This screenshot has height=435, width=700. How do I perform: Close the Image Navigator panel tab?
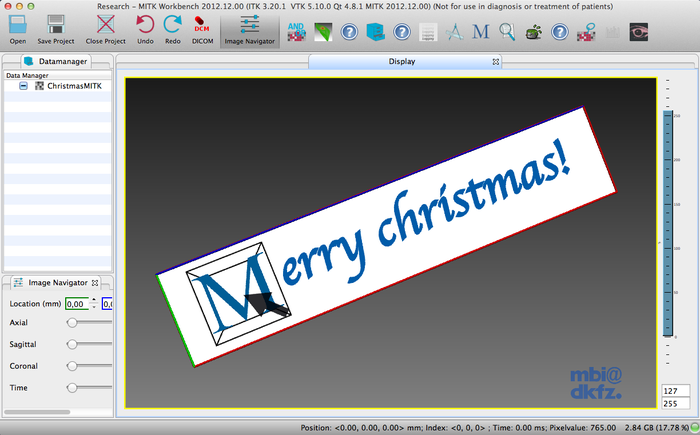(96, 283)
